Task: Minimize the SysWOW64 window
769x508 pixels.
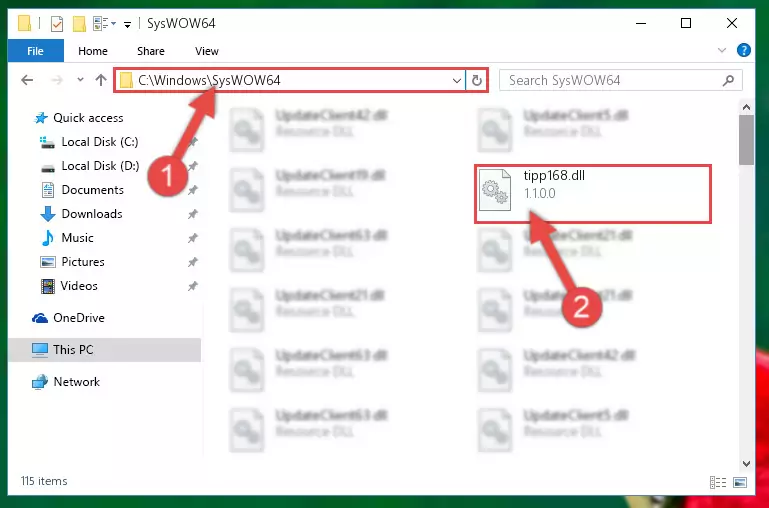Action: (641, 23)
